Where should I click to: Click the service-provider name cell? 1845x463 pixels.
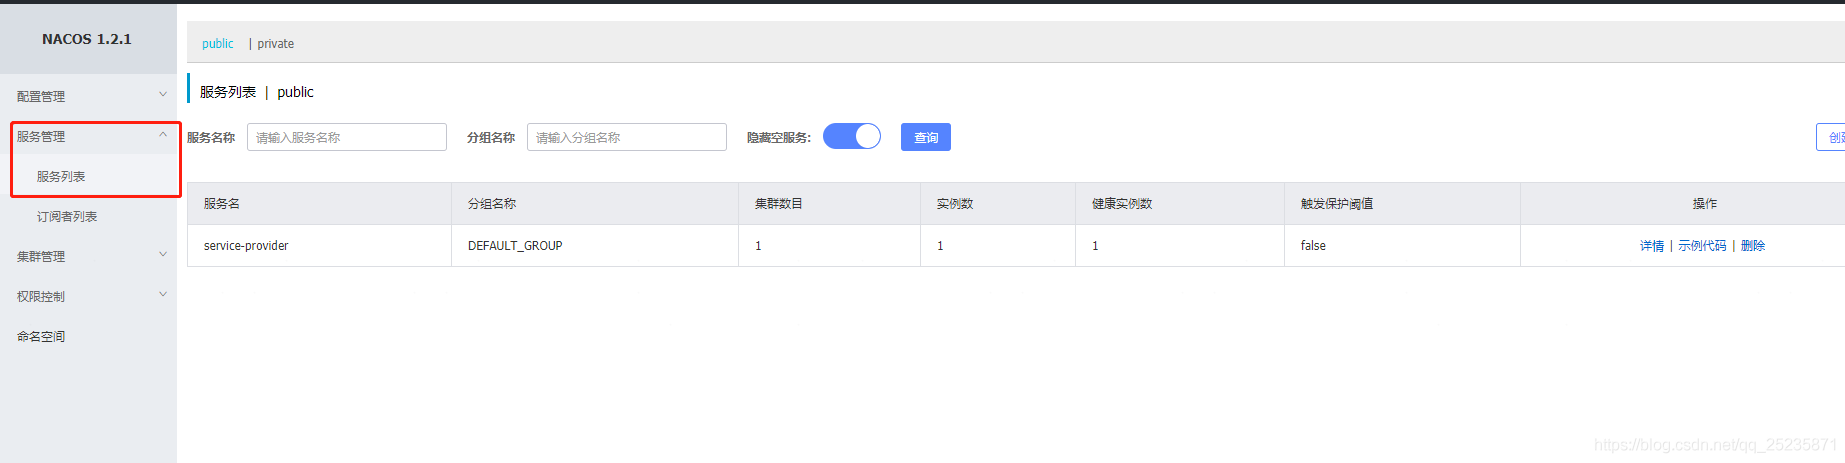(320, 245)
